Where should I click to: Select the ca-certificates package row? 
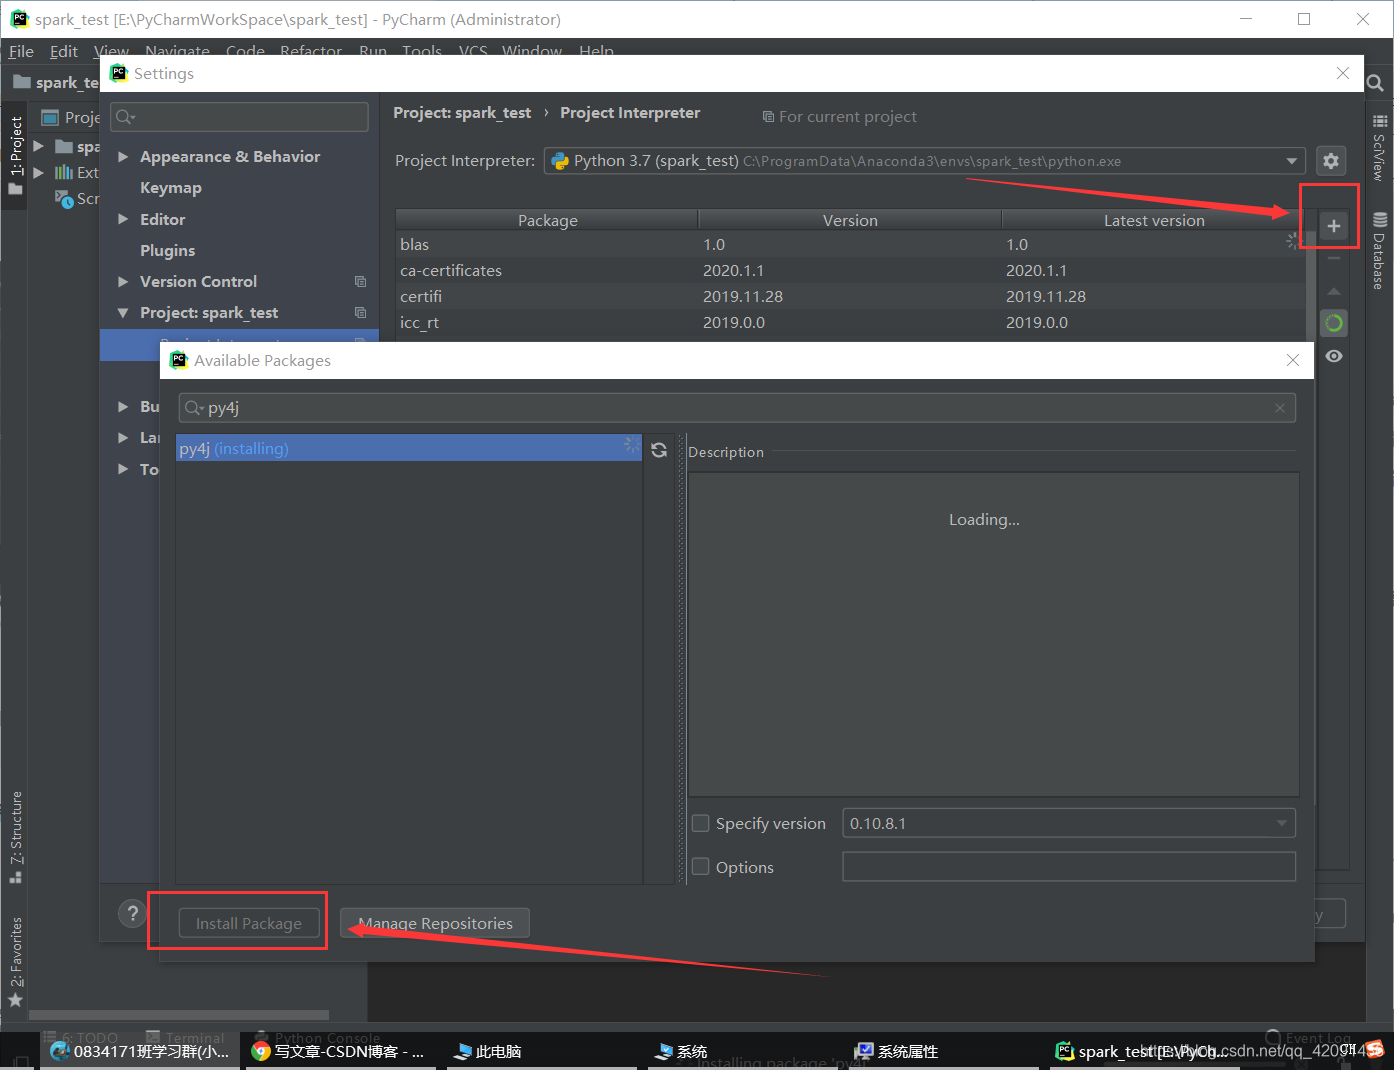coord(850,270)
